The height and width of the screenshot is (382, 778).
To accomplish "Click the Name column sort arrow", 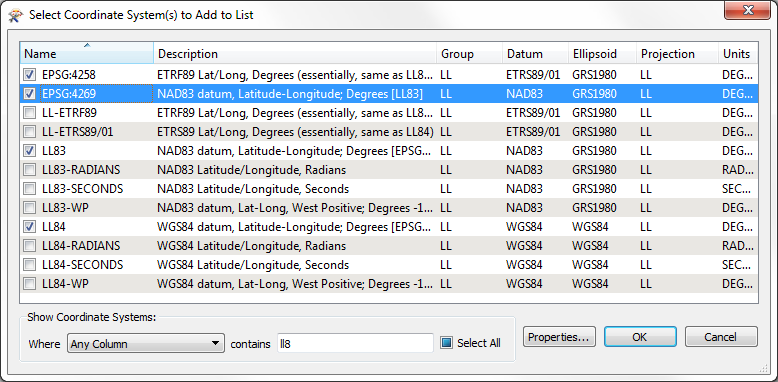I will tap(87, 46).
